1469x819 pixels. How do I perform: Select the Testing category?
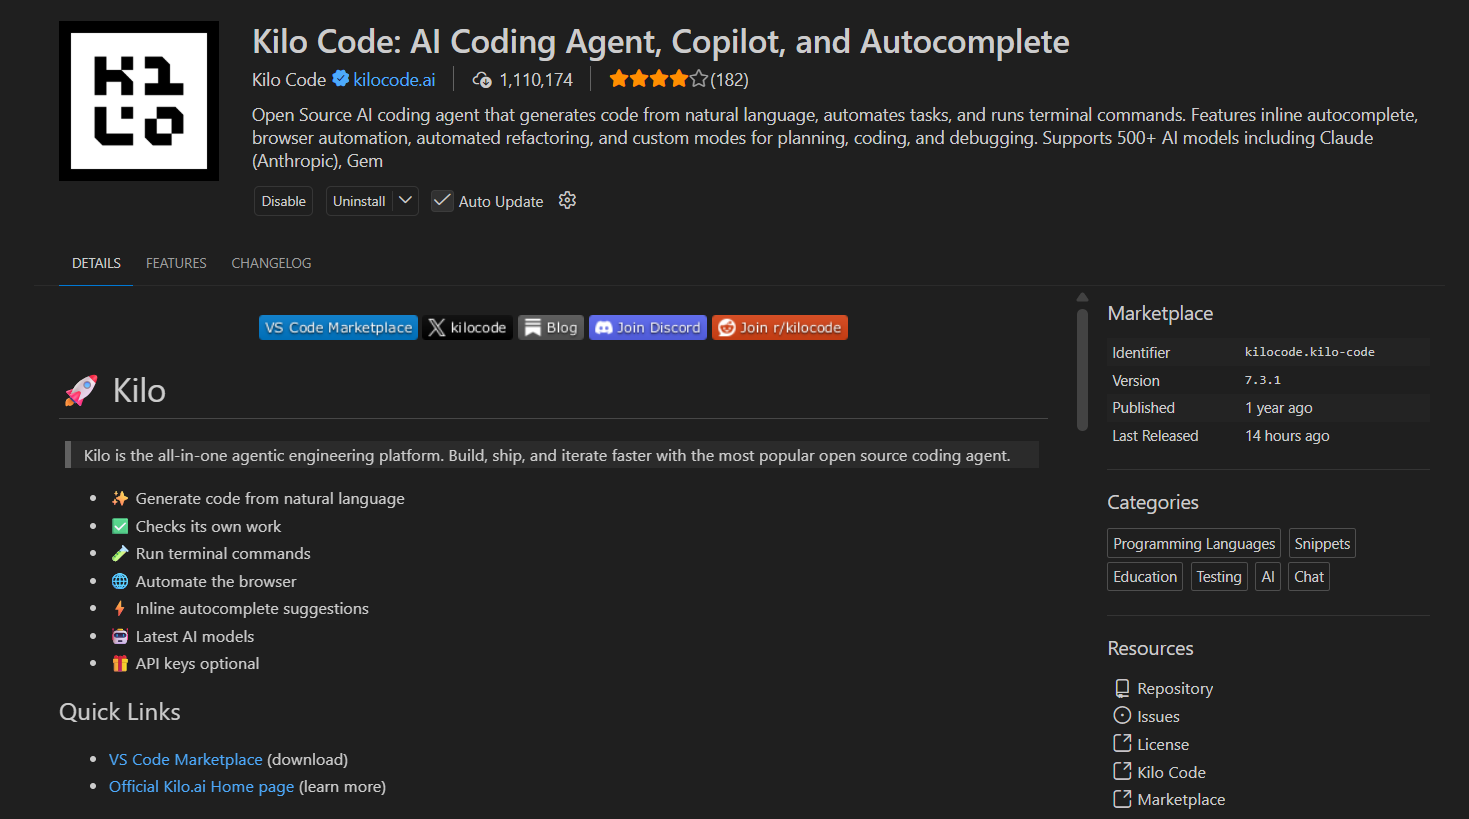point(1219,577)
